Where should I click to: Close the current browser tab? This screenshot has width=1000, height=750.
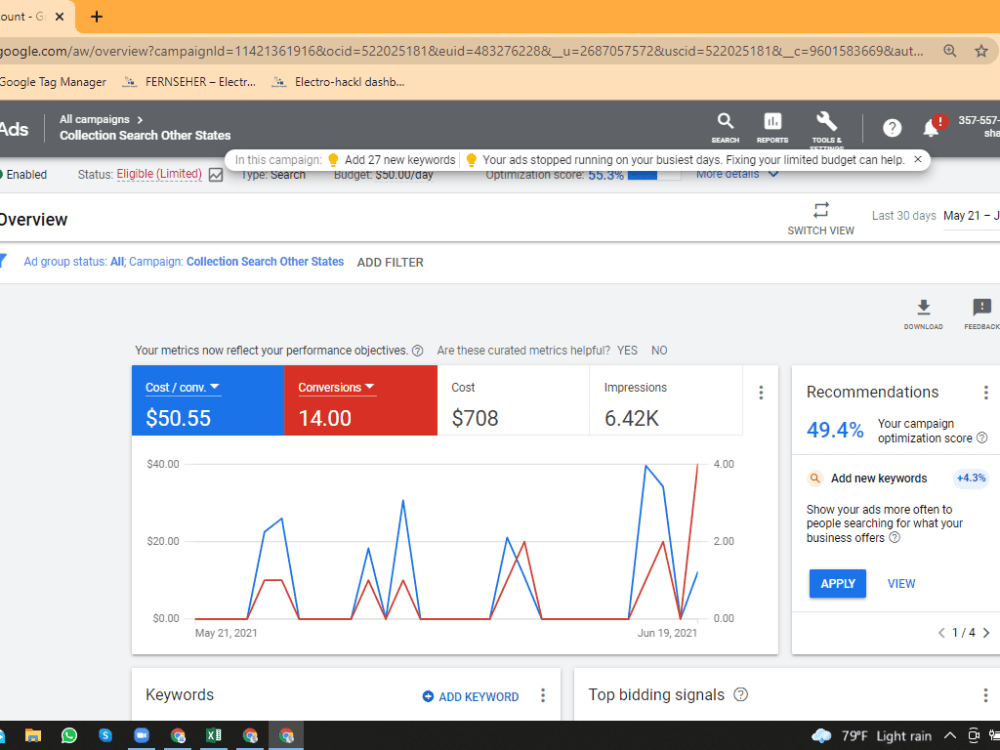coord(59,17)
